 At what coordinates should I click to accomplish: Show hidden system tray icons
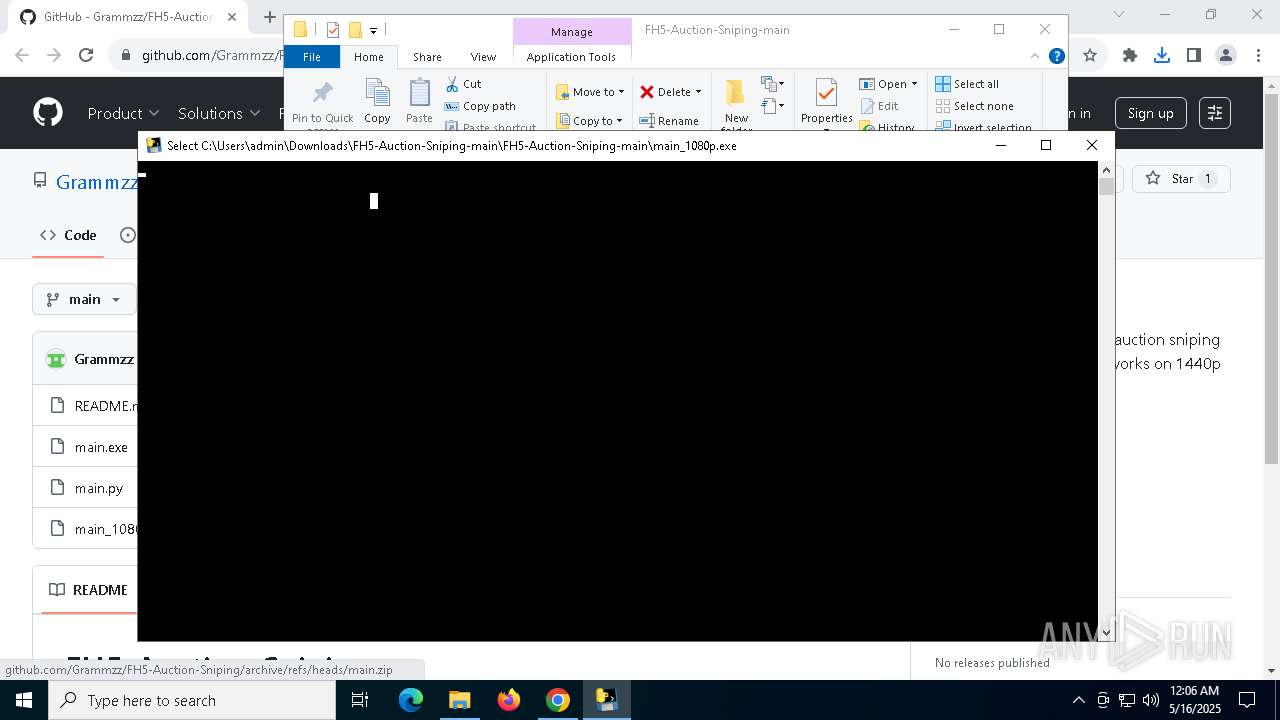[1078, 700]
